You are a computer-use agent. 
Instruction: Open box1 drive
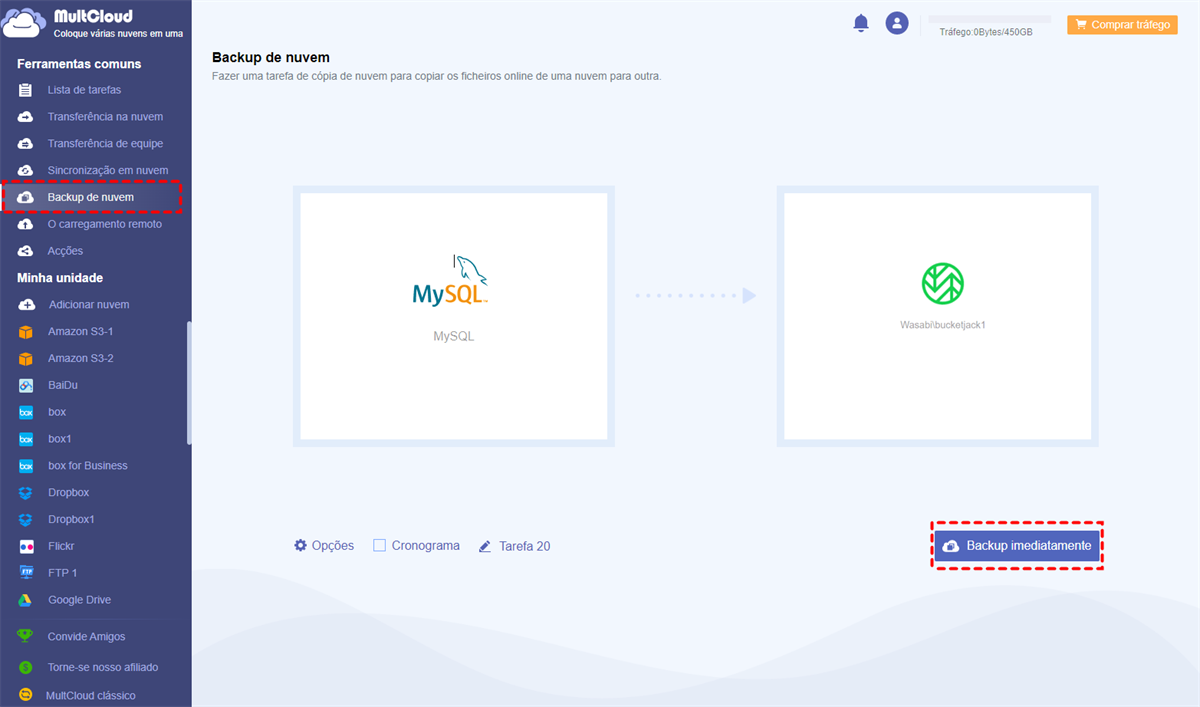point(60,439)
